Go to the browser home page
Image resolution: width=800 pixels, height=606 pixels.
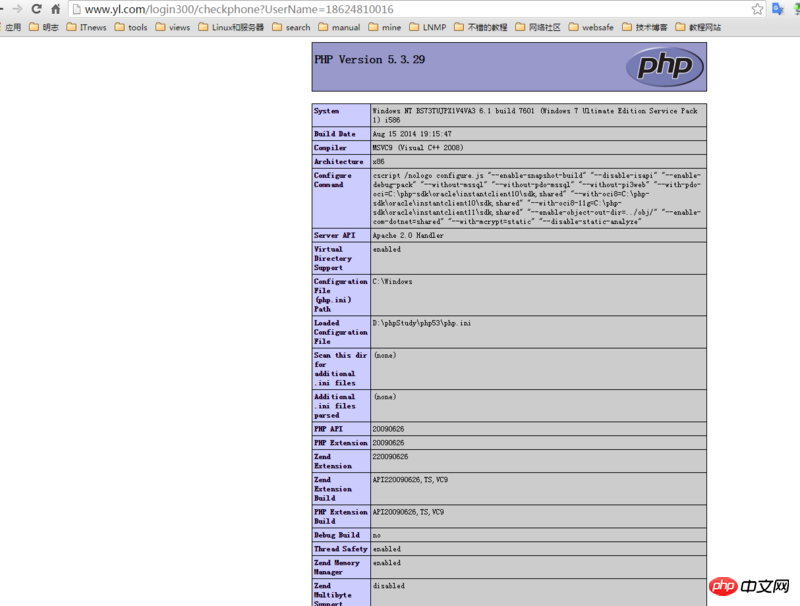(56, 9)
